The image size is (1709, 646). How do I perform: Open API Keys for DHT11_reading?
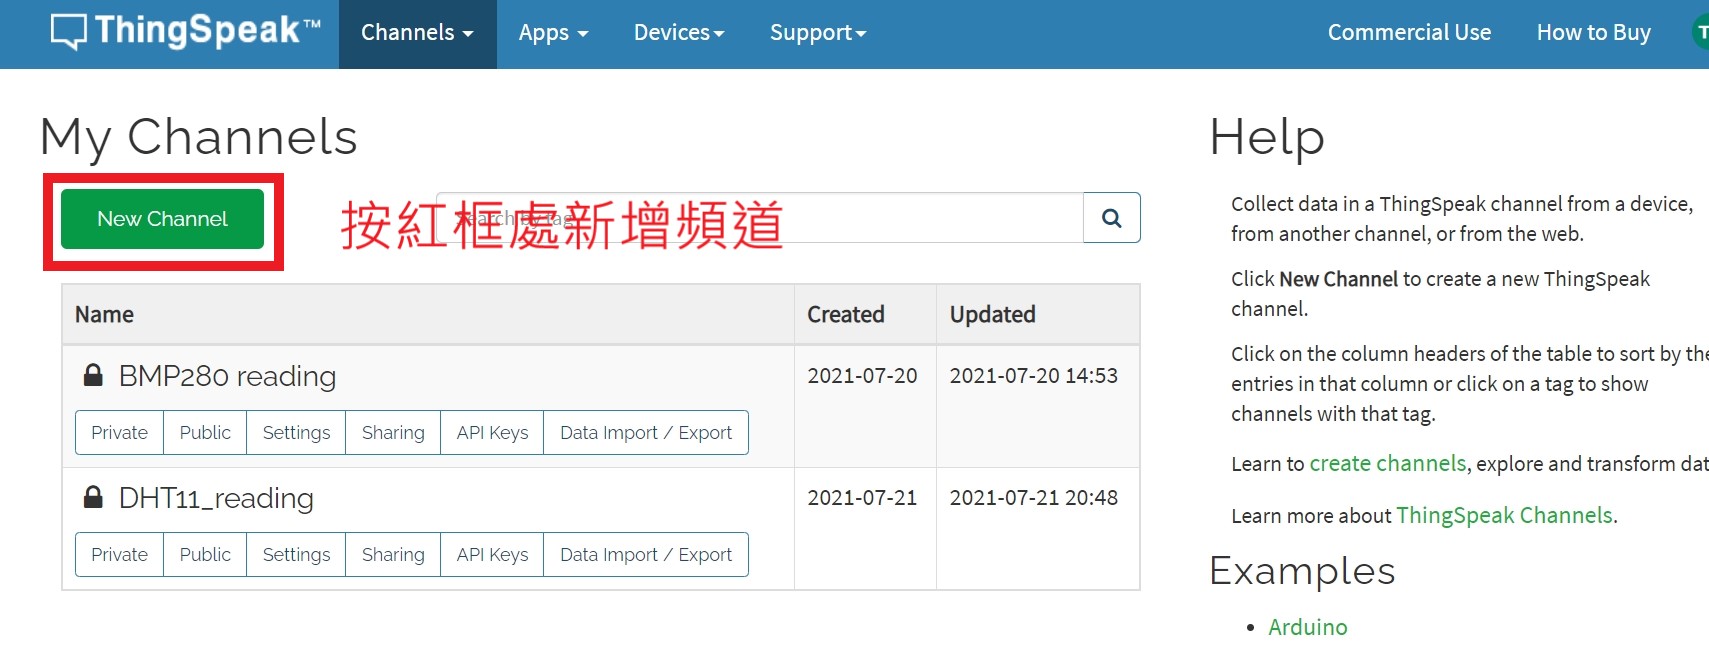[492, 555]
